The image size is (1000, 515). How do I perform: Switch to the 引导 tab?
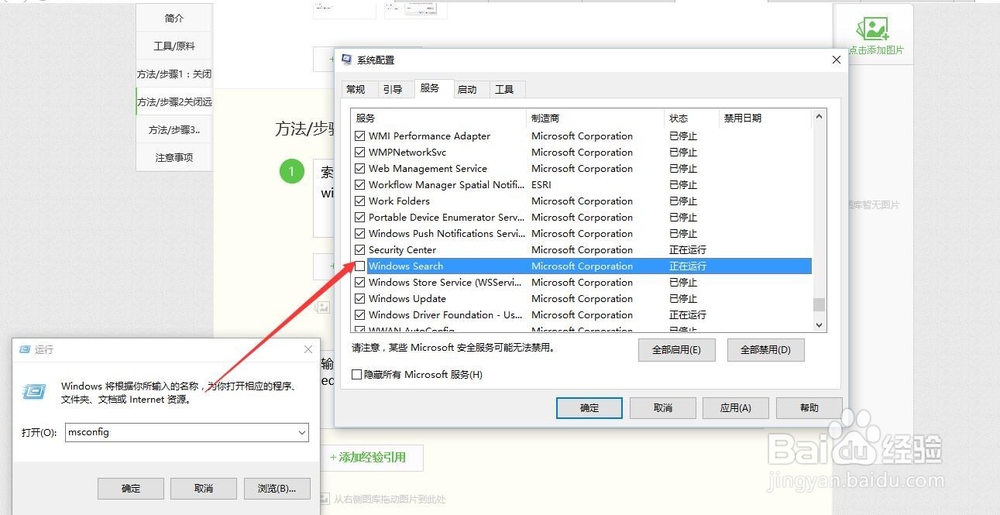(x=393, y=89)
